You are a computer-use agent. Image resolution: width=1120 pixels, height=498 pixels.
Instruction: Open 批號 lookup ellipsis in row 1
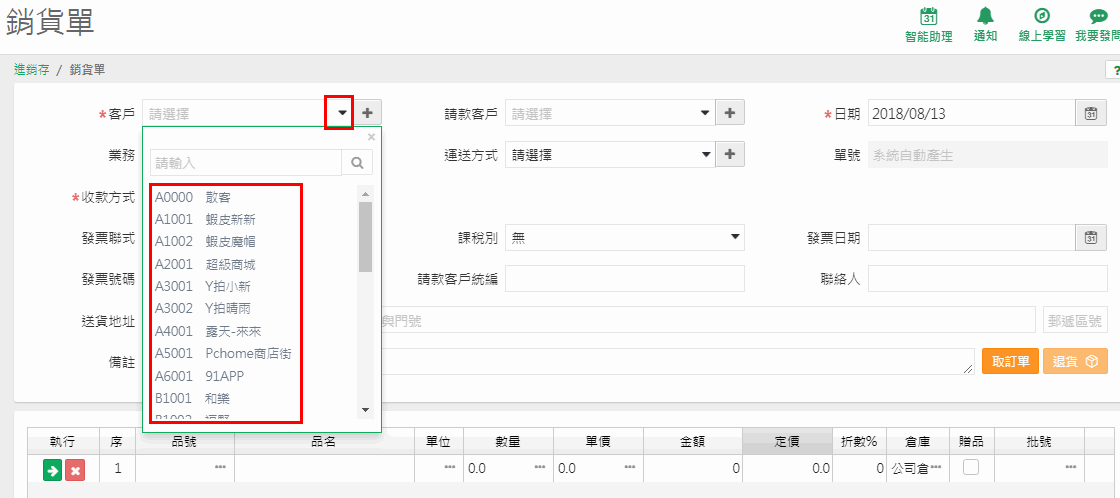point(1071,467)
